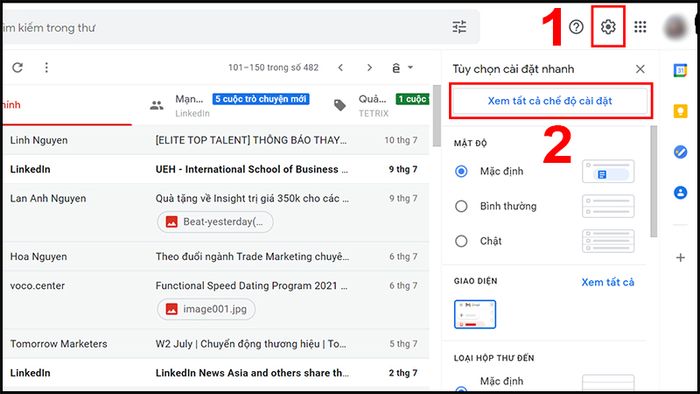
Task: Get add-ons with plus icon
Action: click(x=680, y=257)
